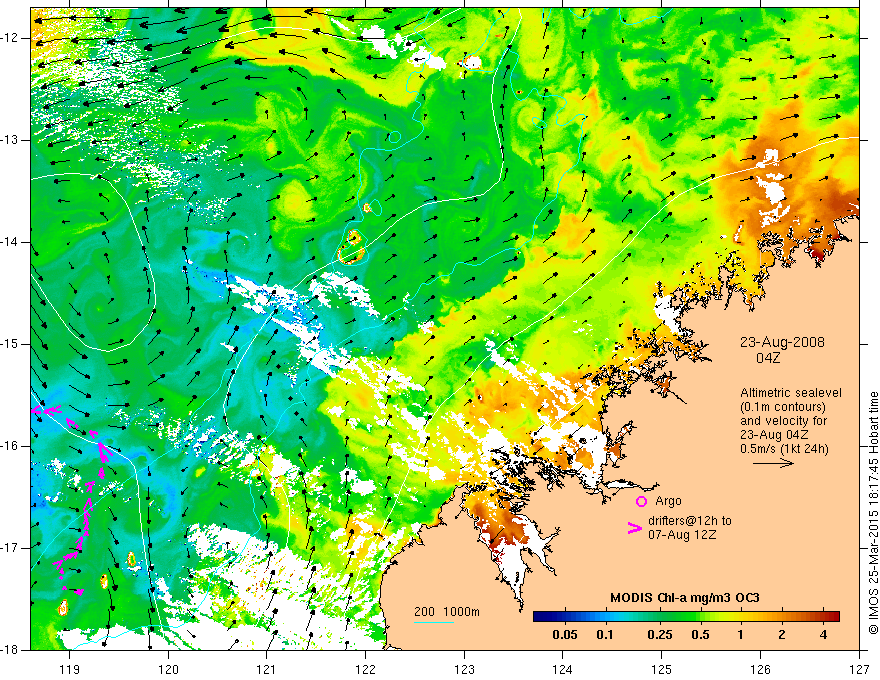Click the 'and velocity for' legend line
The height and width of the screenshot is (680, 880).
783,421
